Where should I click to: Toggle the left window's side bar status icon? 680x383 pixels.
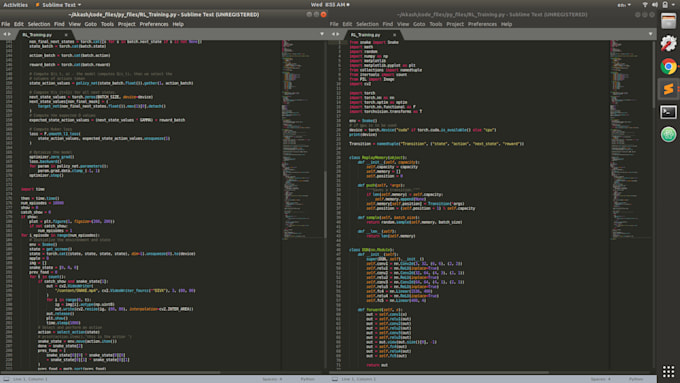coord(6,379)
